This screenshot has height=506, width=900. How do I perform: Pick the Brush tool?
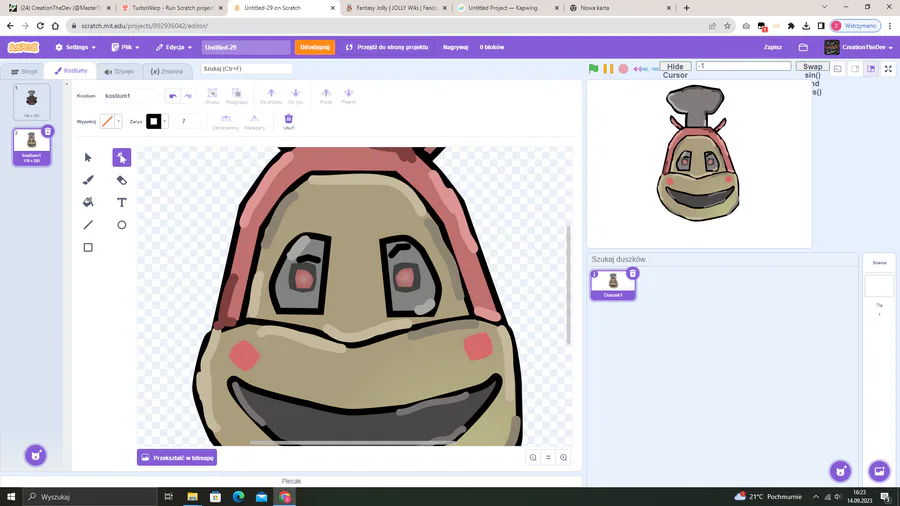click(x=88, y=180)
